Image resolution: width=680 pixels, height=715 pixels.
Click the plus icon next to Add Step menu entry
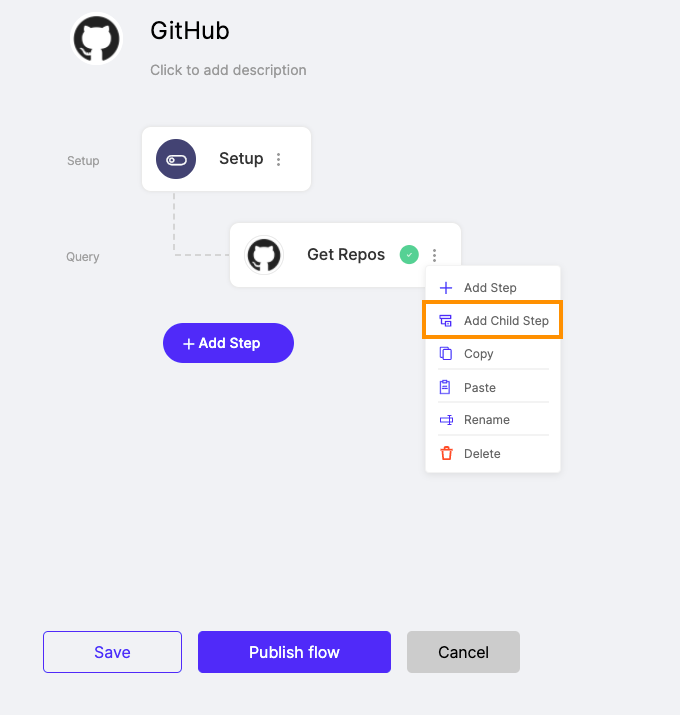[x=446, y=288]
